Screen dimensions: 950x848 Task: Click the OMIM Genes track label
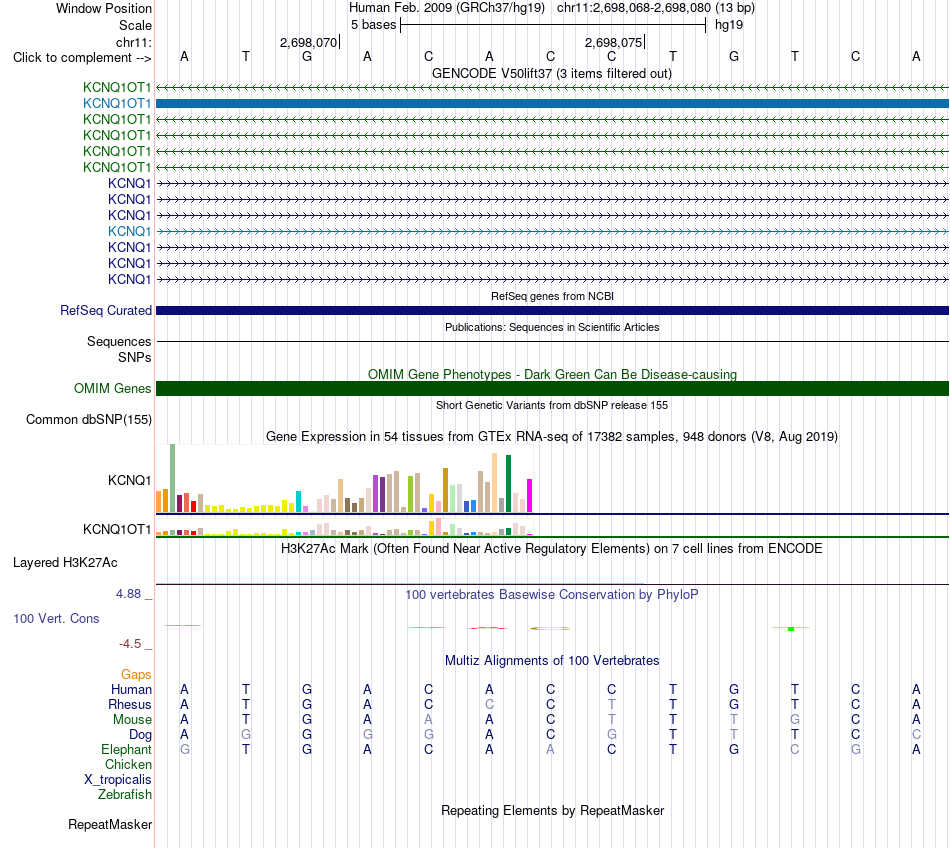click(113, 388)
